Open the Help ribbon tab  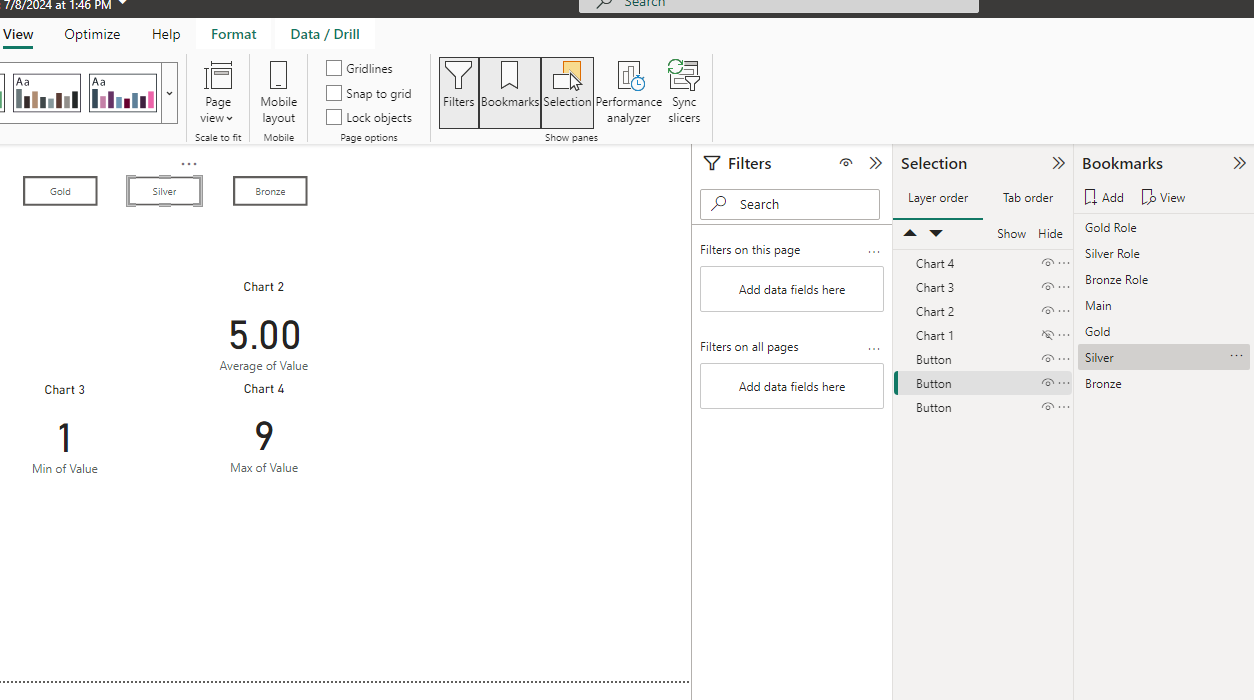point(166,34)
